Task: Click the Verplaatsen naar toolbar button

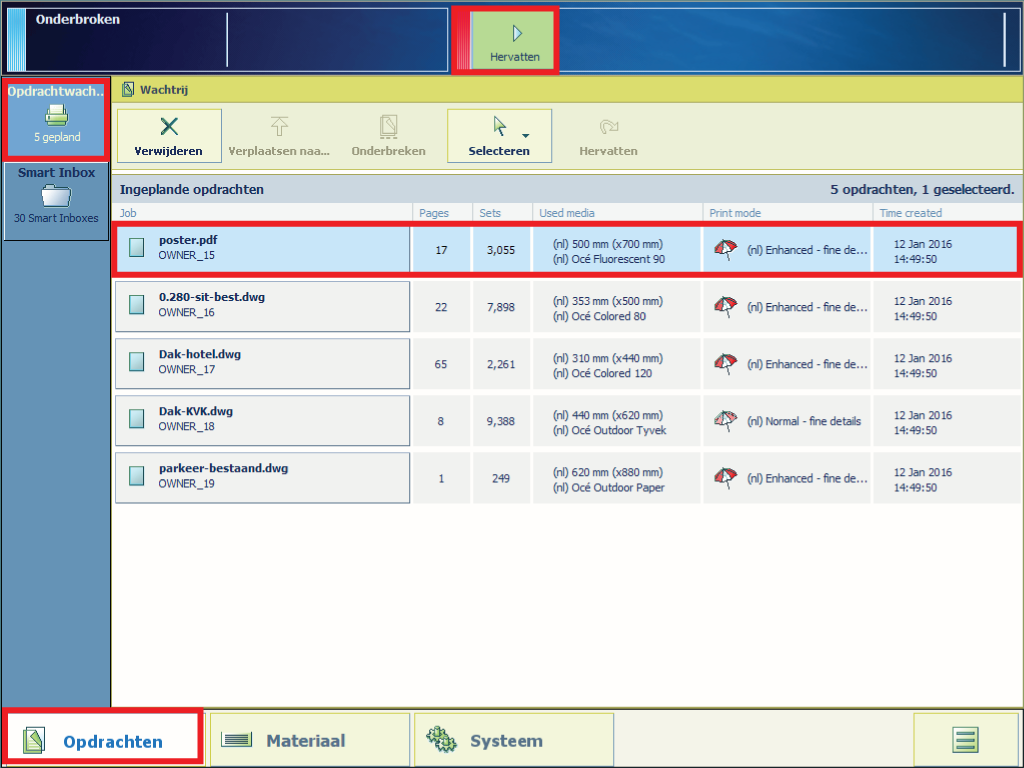Action: (279, 136)
